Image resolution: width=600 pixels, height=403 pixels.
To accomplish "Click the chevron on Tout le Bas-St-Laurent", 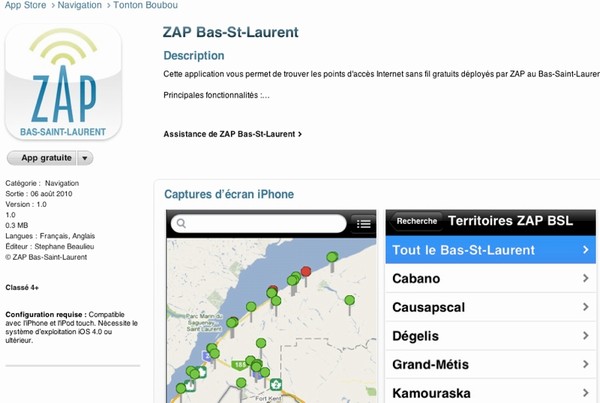I will pyautogui.click(x=585, y=250).
